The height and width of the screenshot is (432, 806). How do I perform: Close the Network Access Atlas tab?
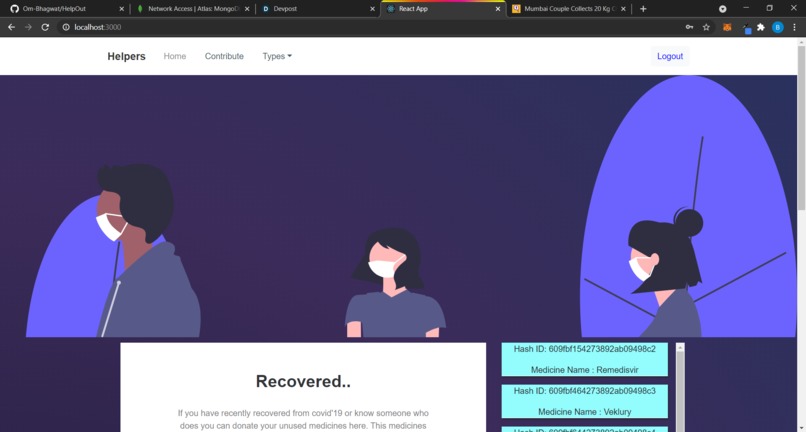[x=247, y=9]
